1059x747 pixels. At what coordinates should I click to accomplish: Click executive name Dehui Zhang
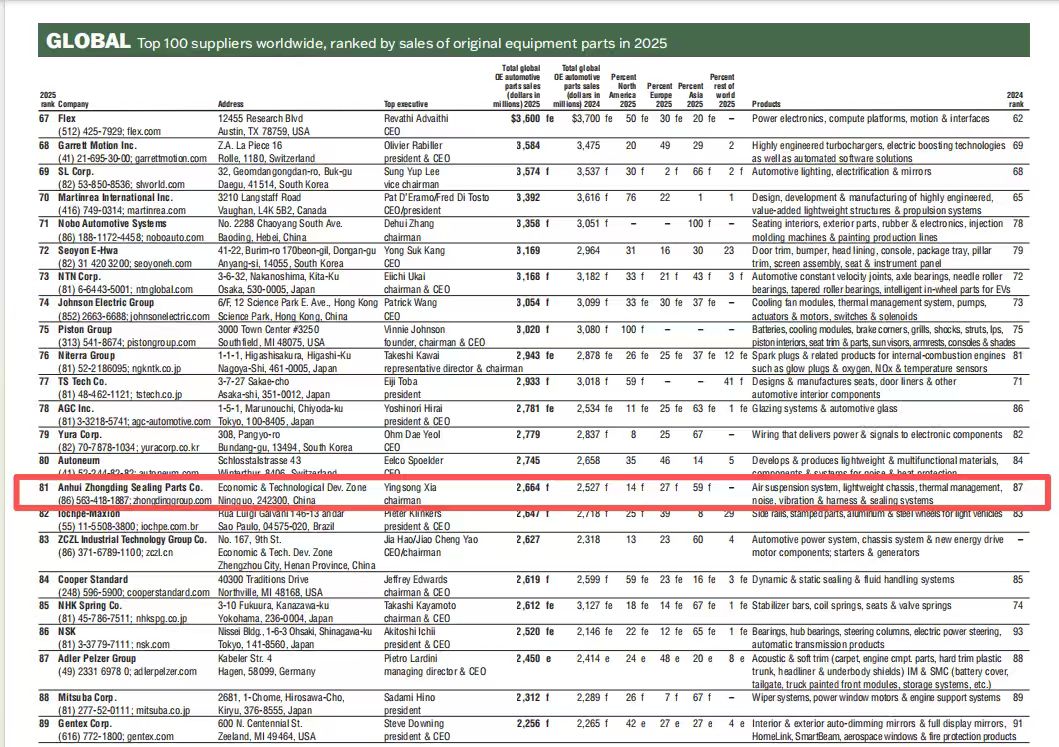pyautogui.click(x=409, y=224)
